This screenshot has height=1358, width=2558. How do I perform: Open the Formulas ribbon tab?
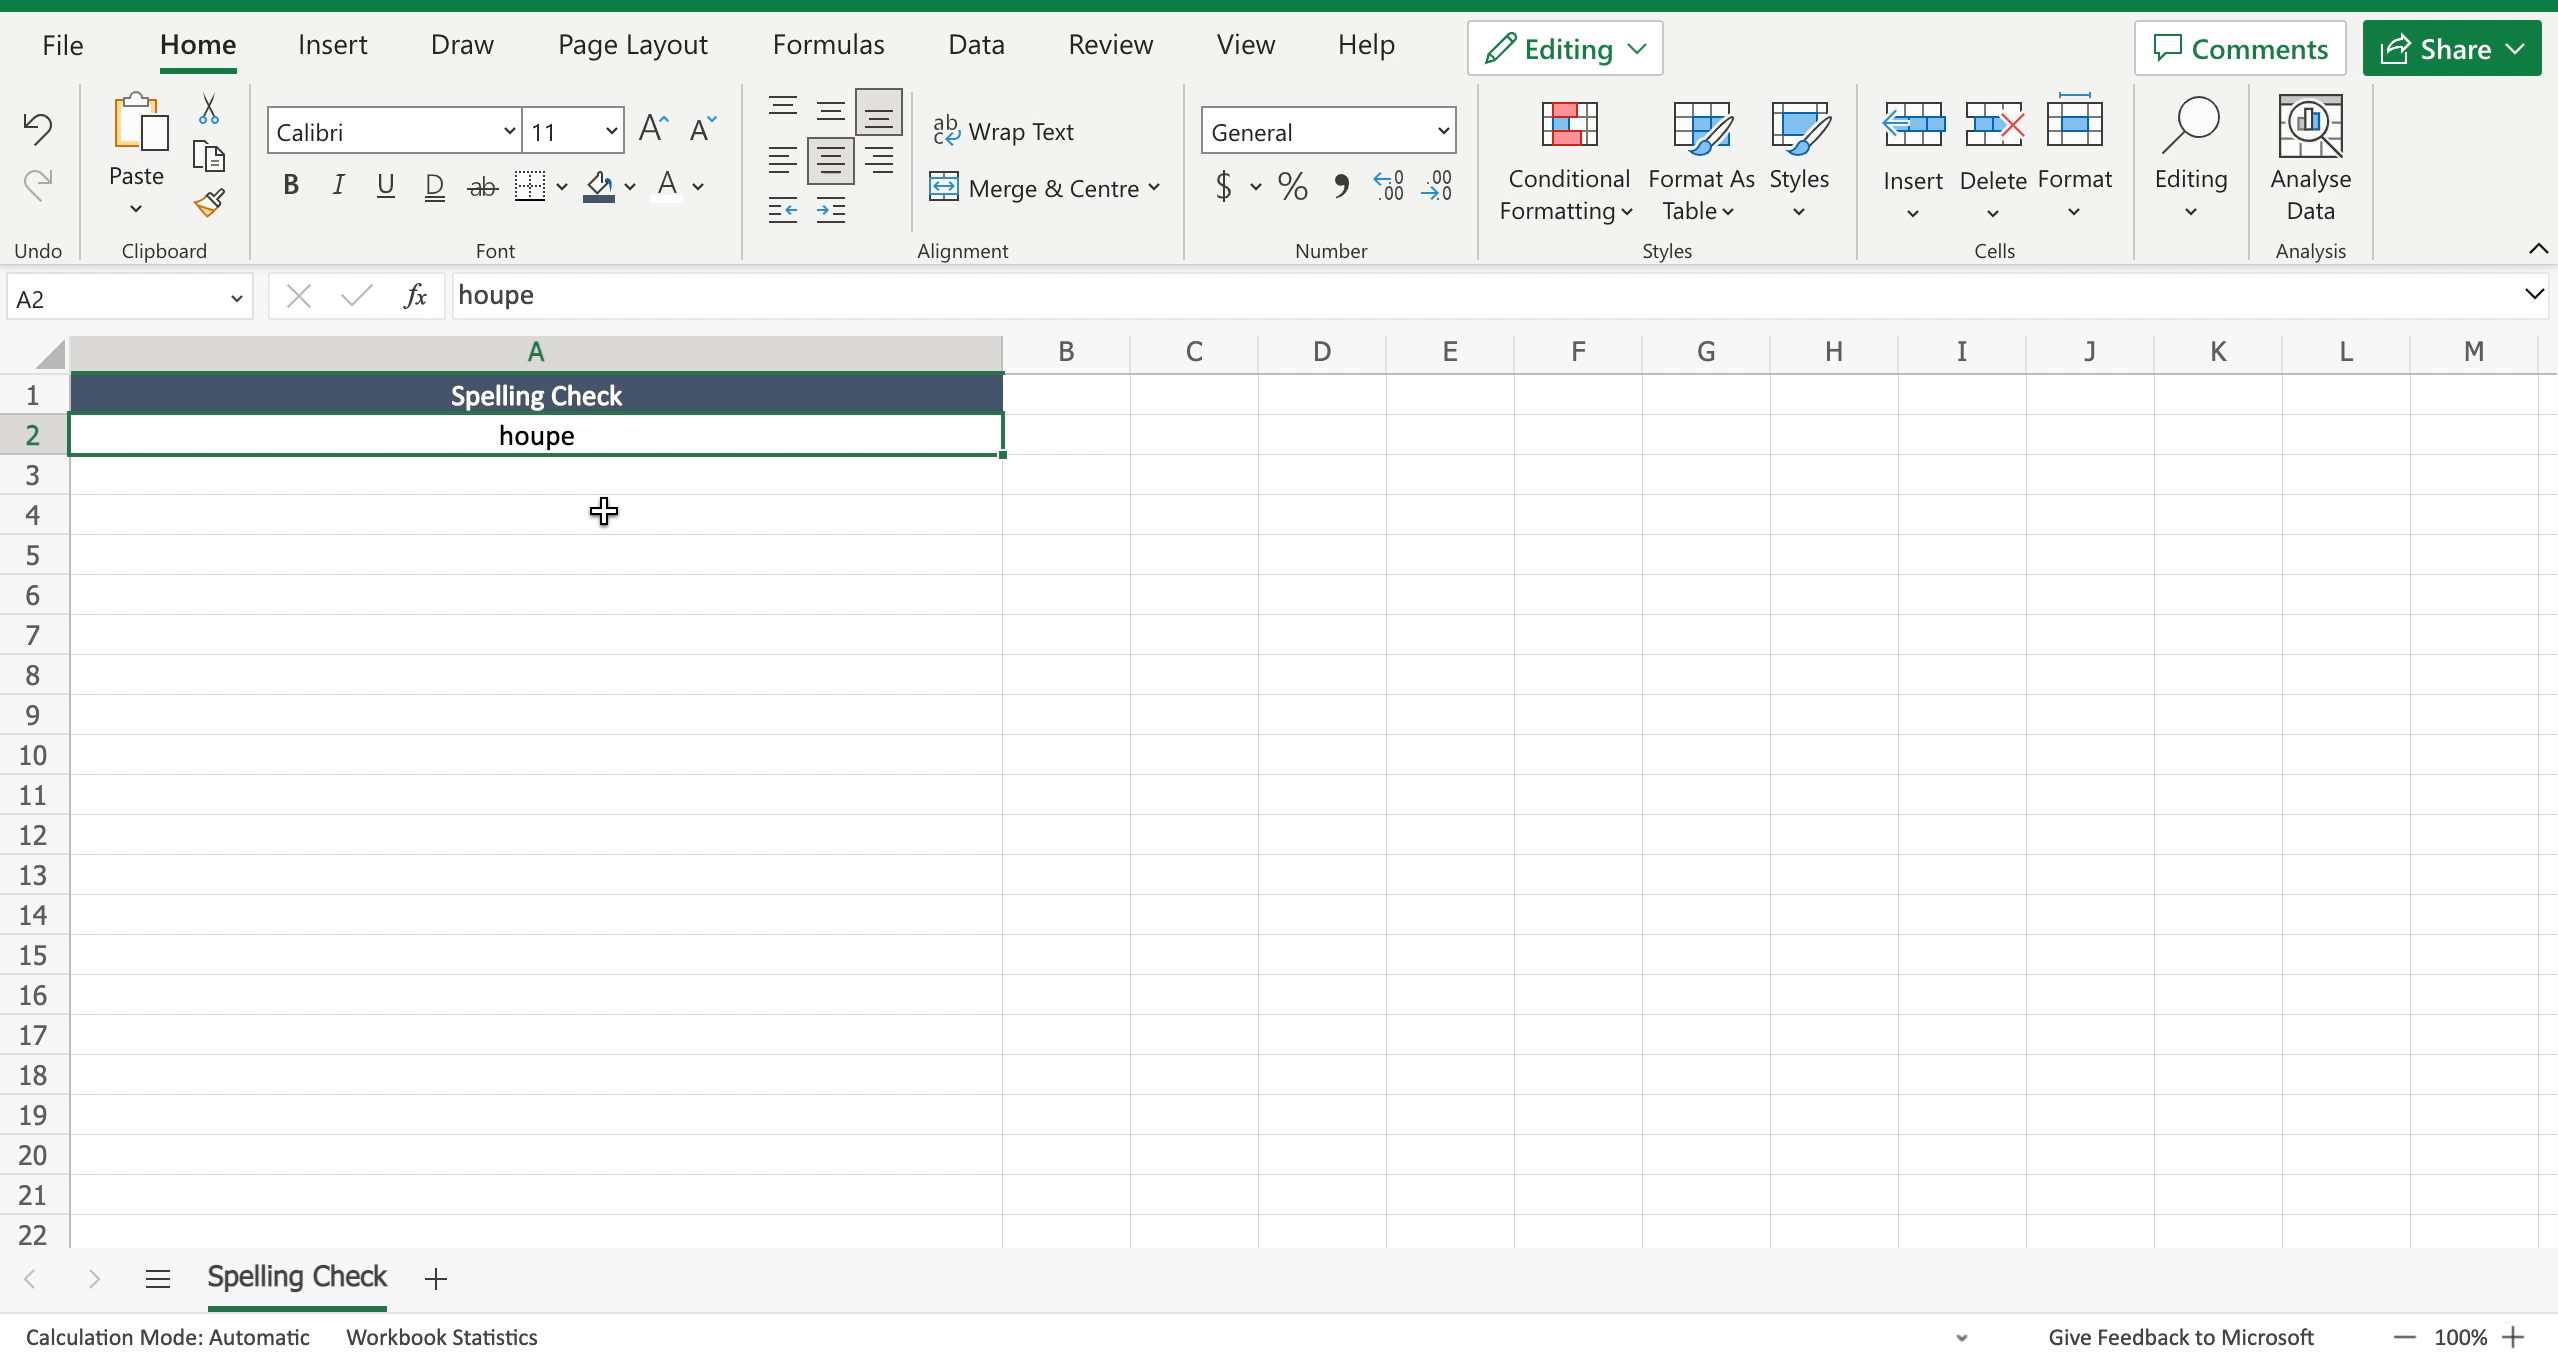[x=828, y=44]
